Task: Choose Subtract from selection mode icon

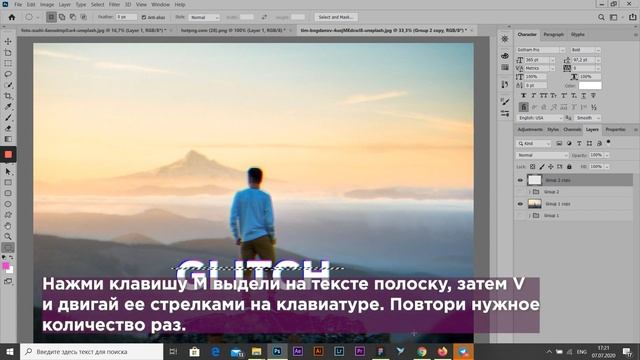Action: 73,17
